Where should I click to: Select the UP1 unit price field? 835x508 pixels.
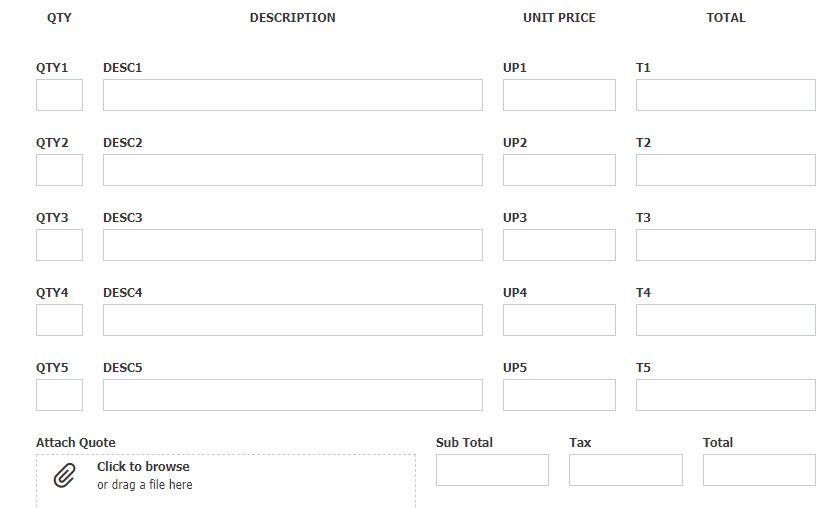(559, 95)
